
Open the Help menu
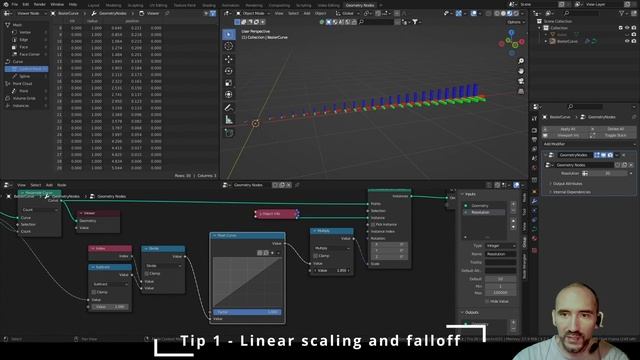coord(73,4)
